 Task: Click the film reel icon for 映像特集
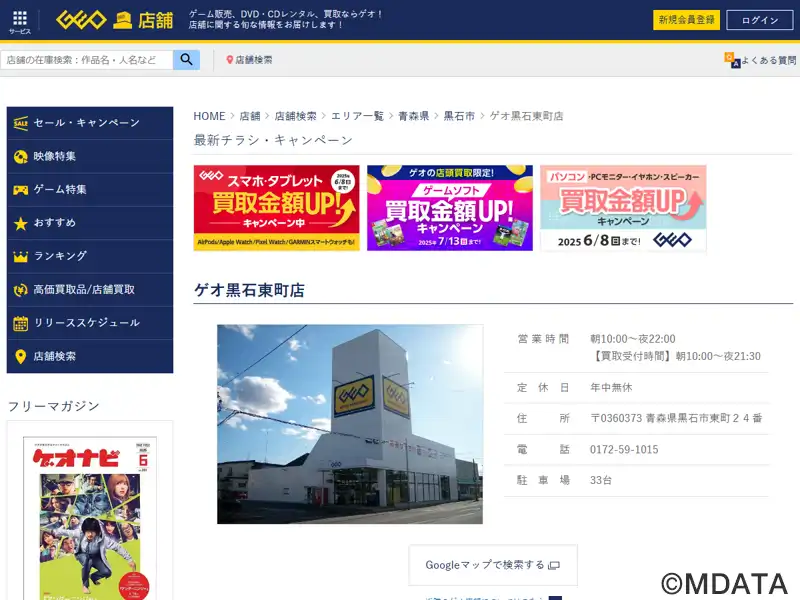(20, 157)
